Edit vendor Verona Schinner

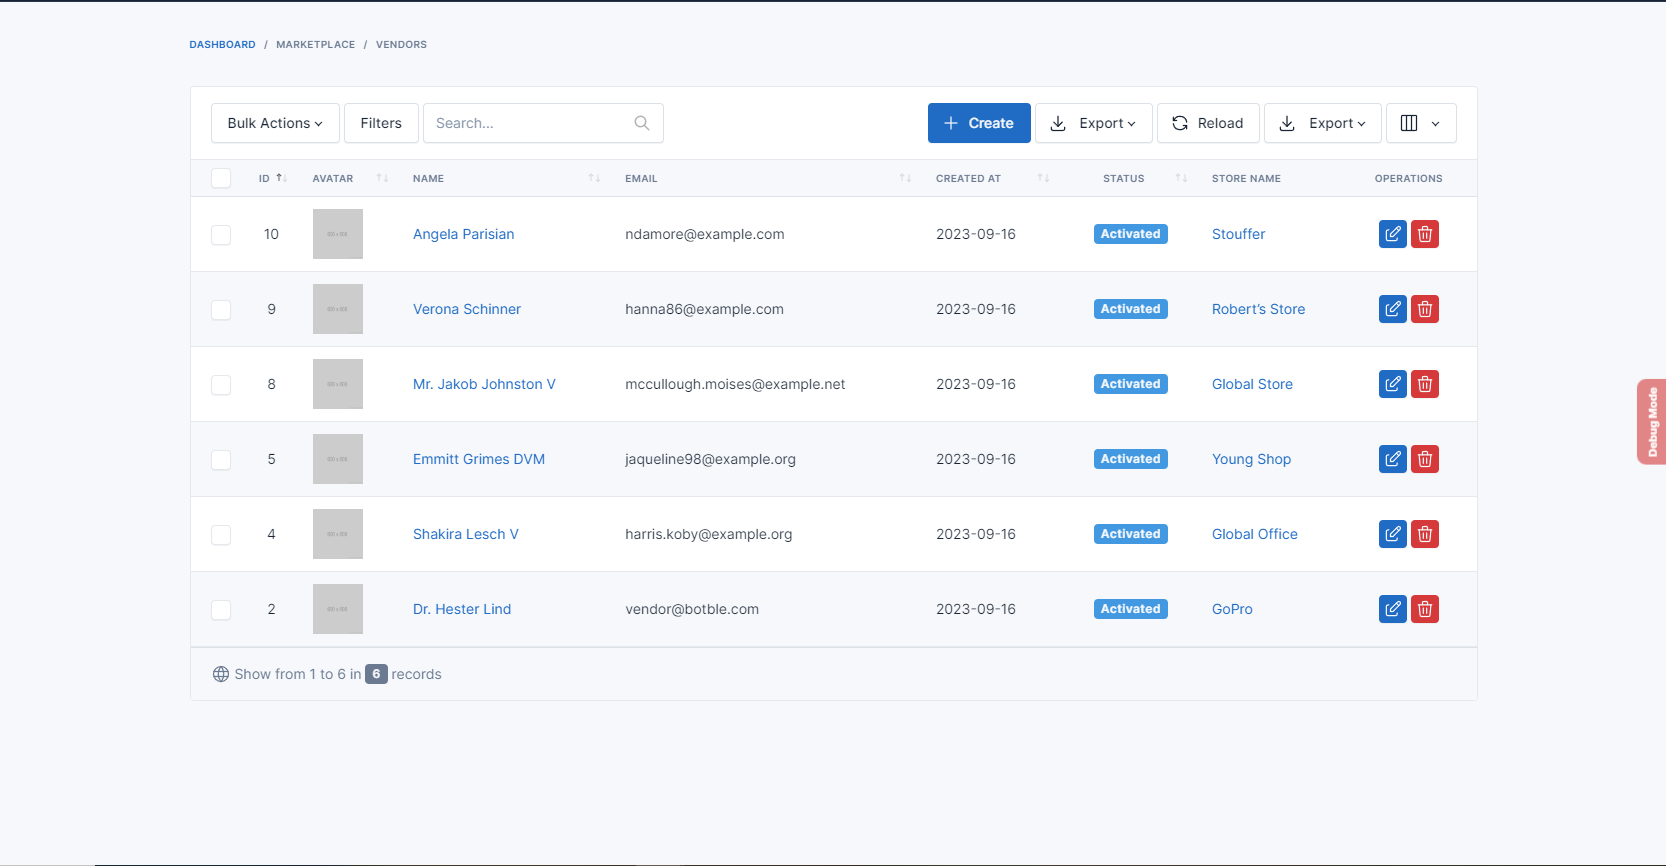tap(1392, 309)
